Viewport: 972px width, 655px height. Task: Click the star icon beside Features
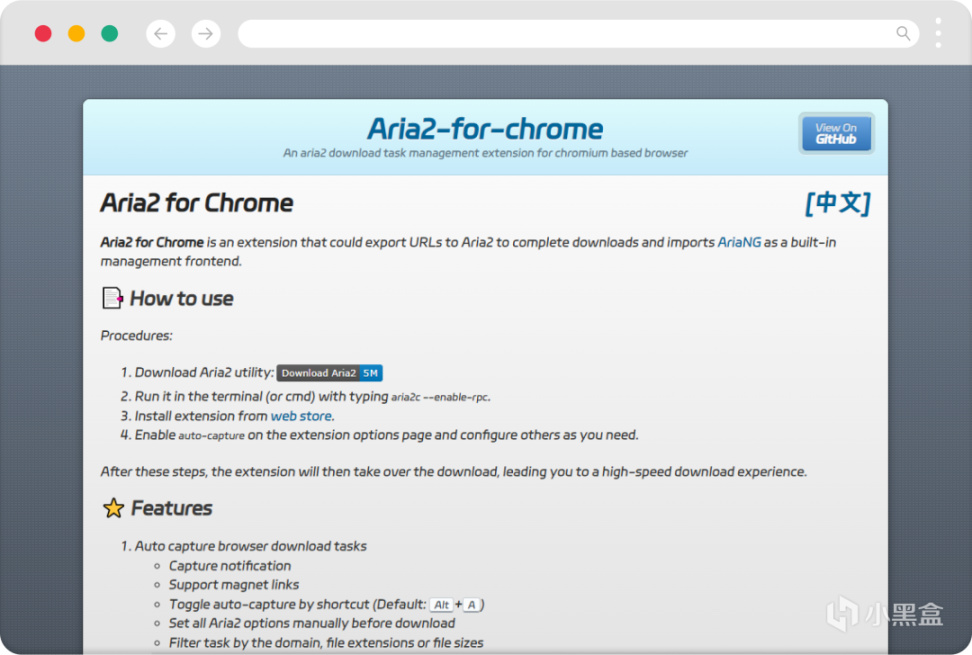pyautogui.click(x=113, y=508)
